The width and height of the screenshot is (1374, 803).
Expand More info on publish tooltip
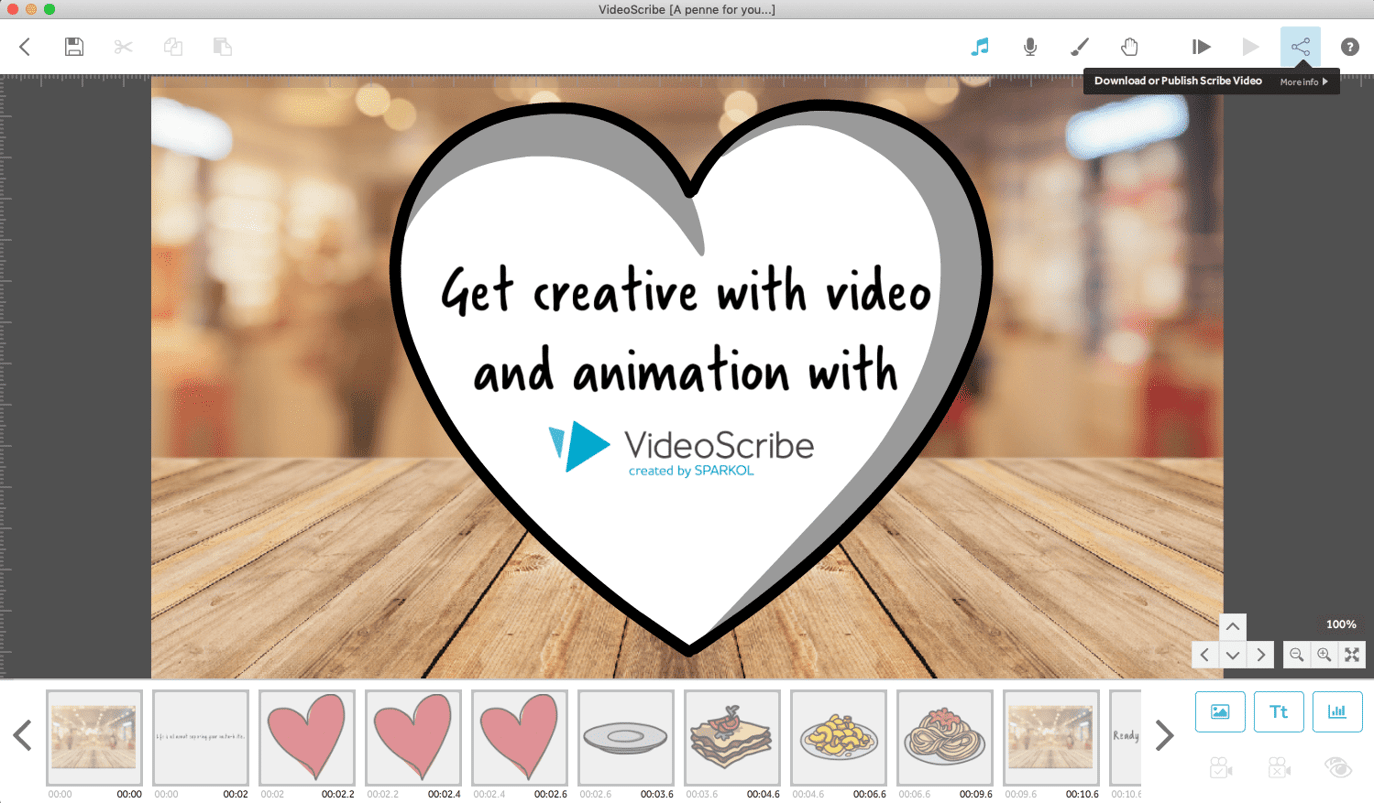tap(1305, 81)
